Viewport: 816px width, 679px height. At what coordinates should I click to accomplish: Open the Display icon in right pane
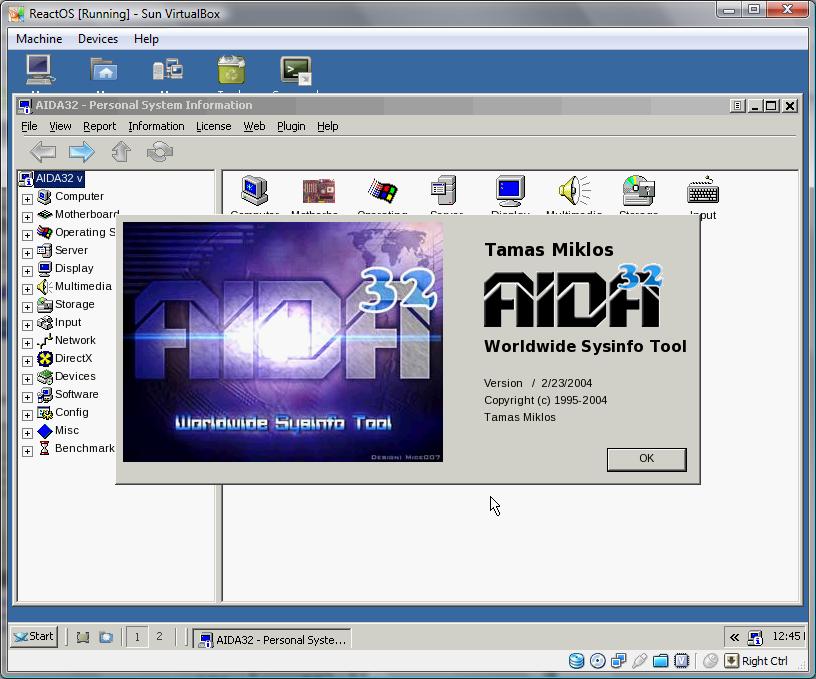pyautogui.click(x=510, y=193)
